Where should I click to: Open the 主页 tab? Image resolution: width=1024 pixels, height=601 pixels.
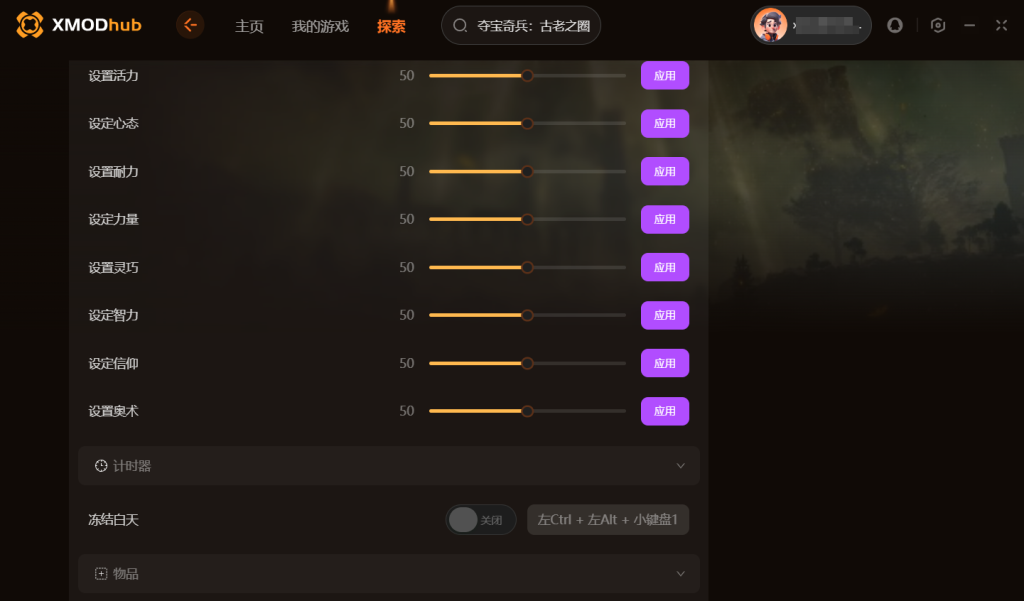point(249,26)
